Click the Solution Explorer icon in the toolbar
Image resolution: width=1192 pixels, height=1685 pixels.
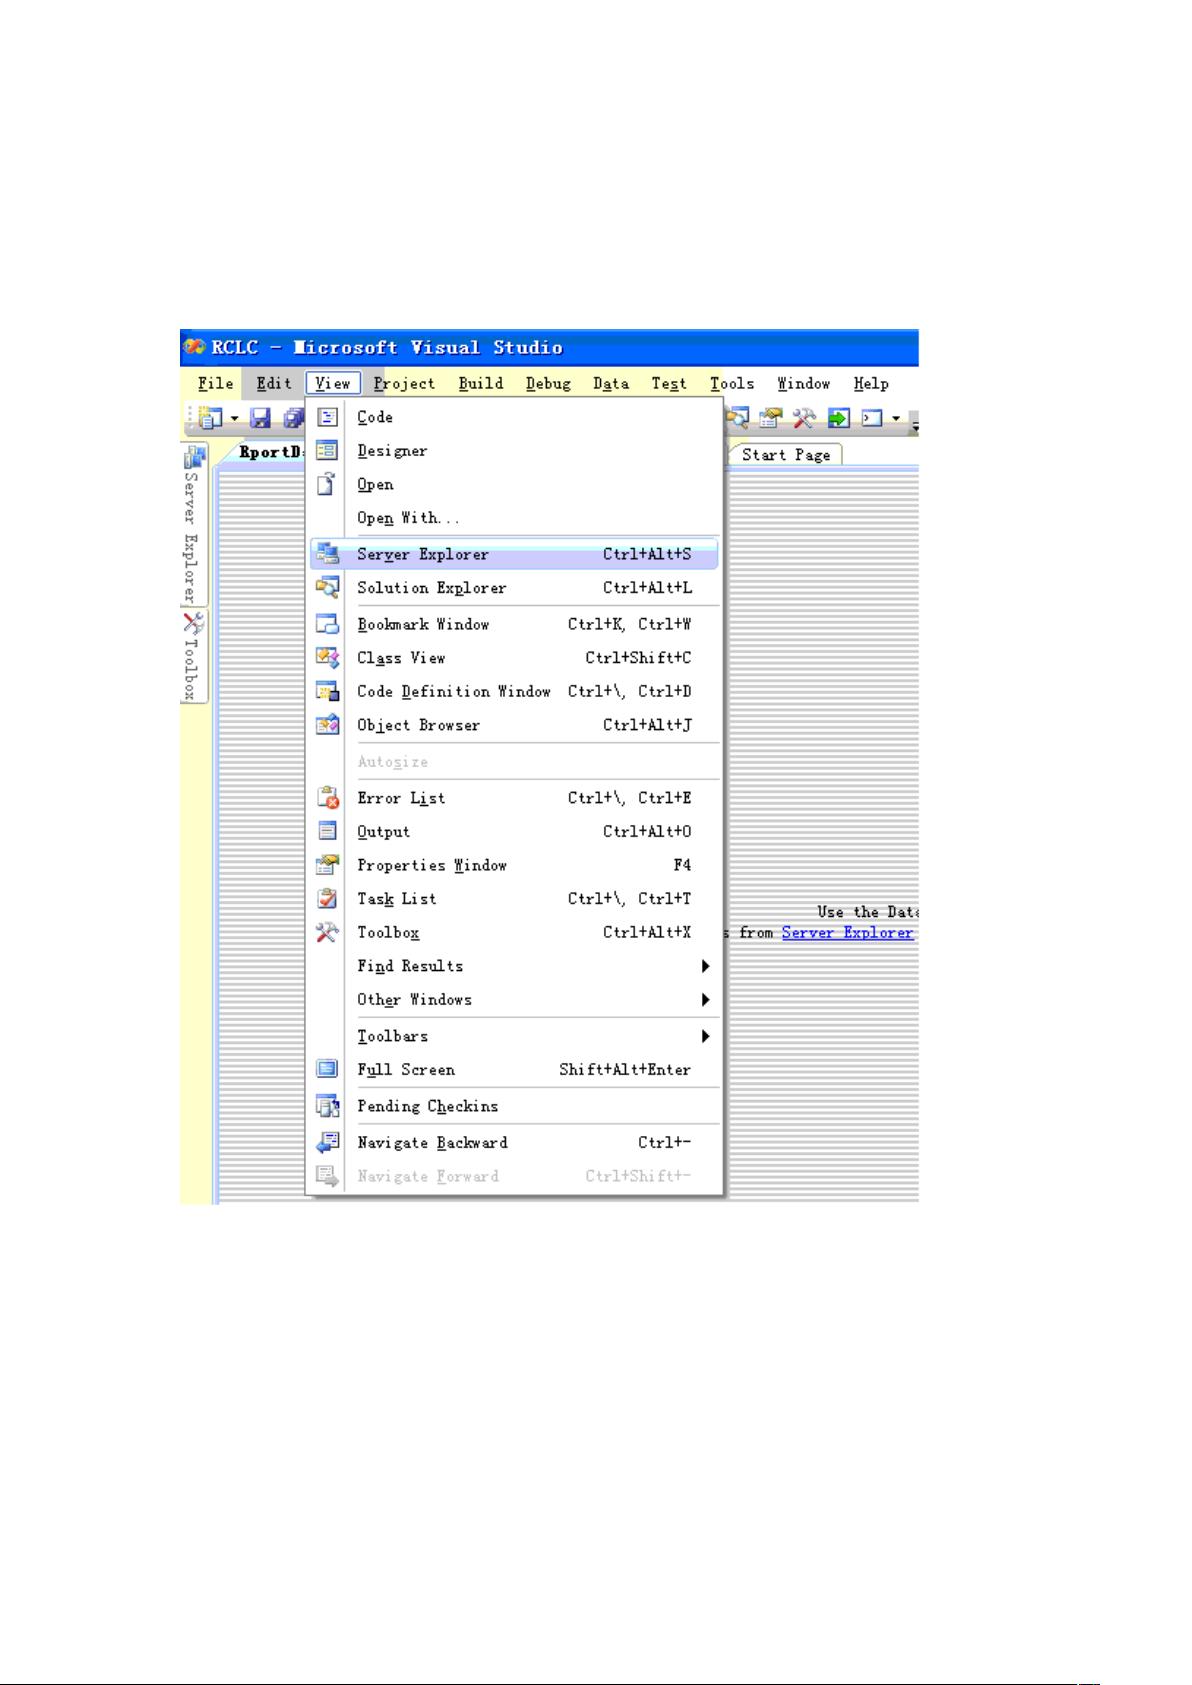pos(738,418)
